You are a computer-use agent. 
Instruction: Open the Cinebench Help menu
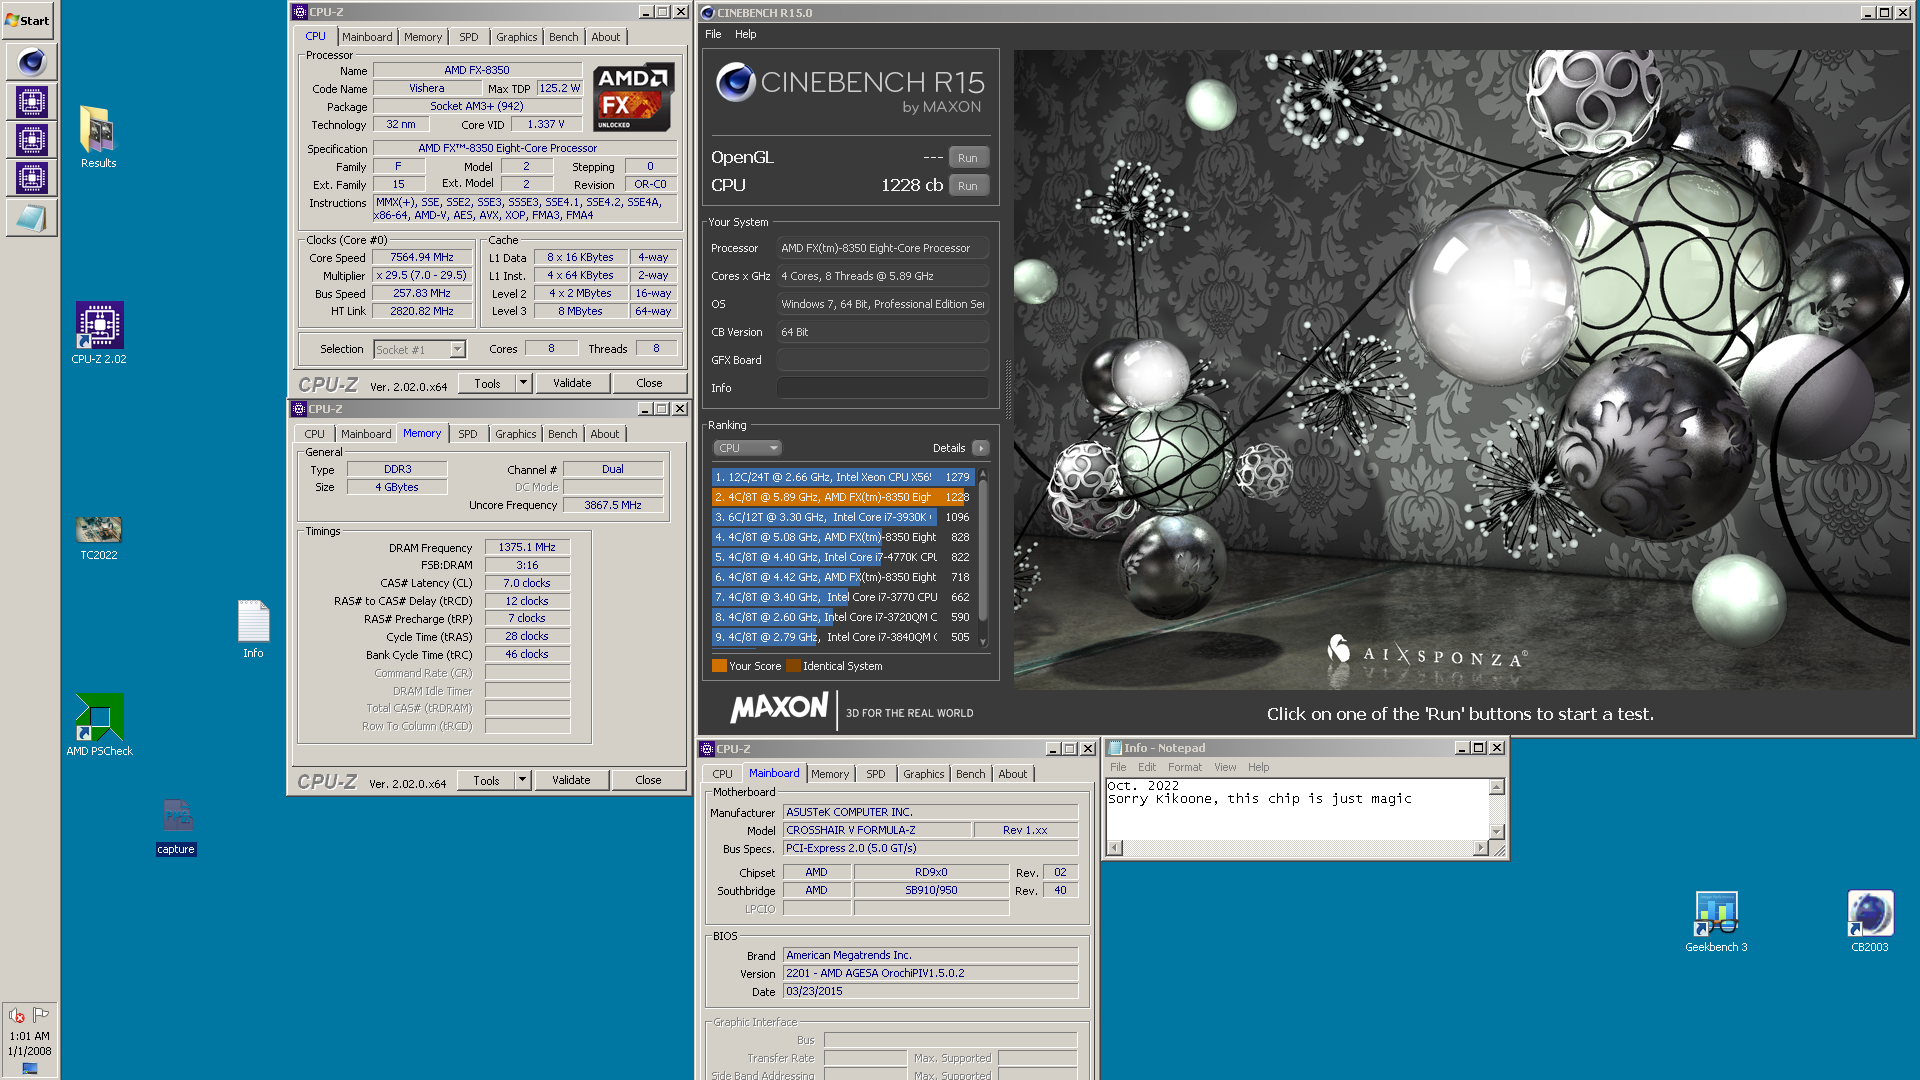point(746,34)
